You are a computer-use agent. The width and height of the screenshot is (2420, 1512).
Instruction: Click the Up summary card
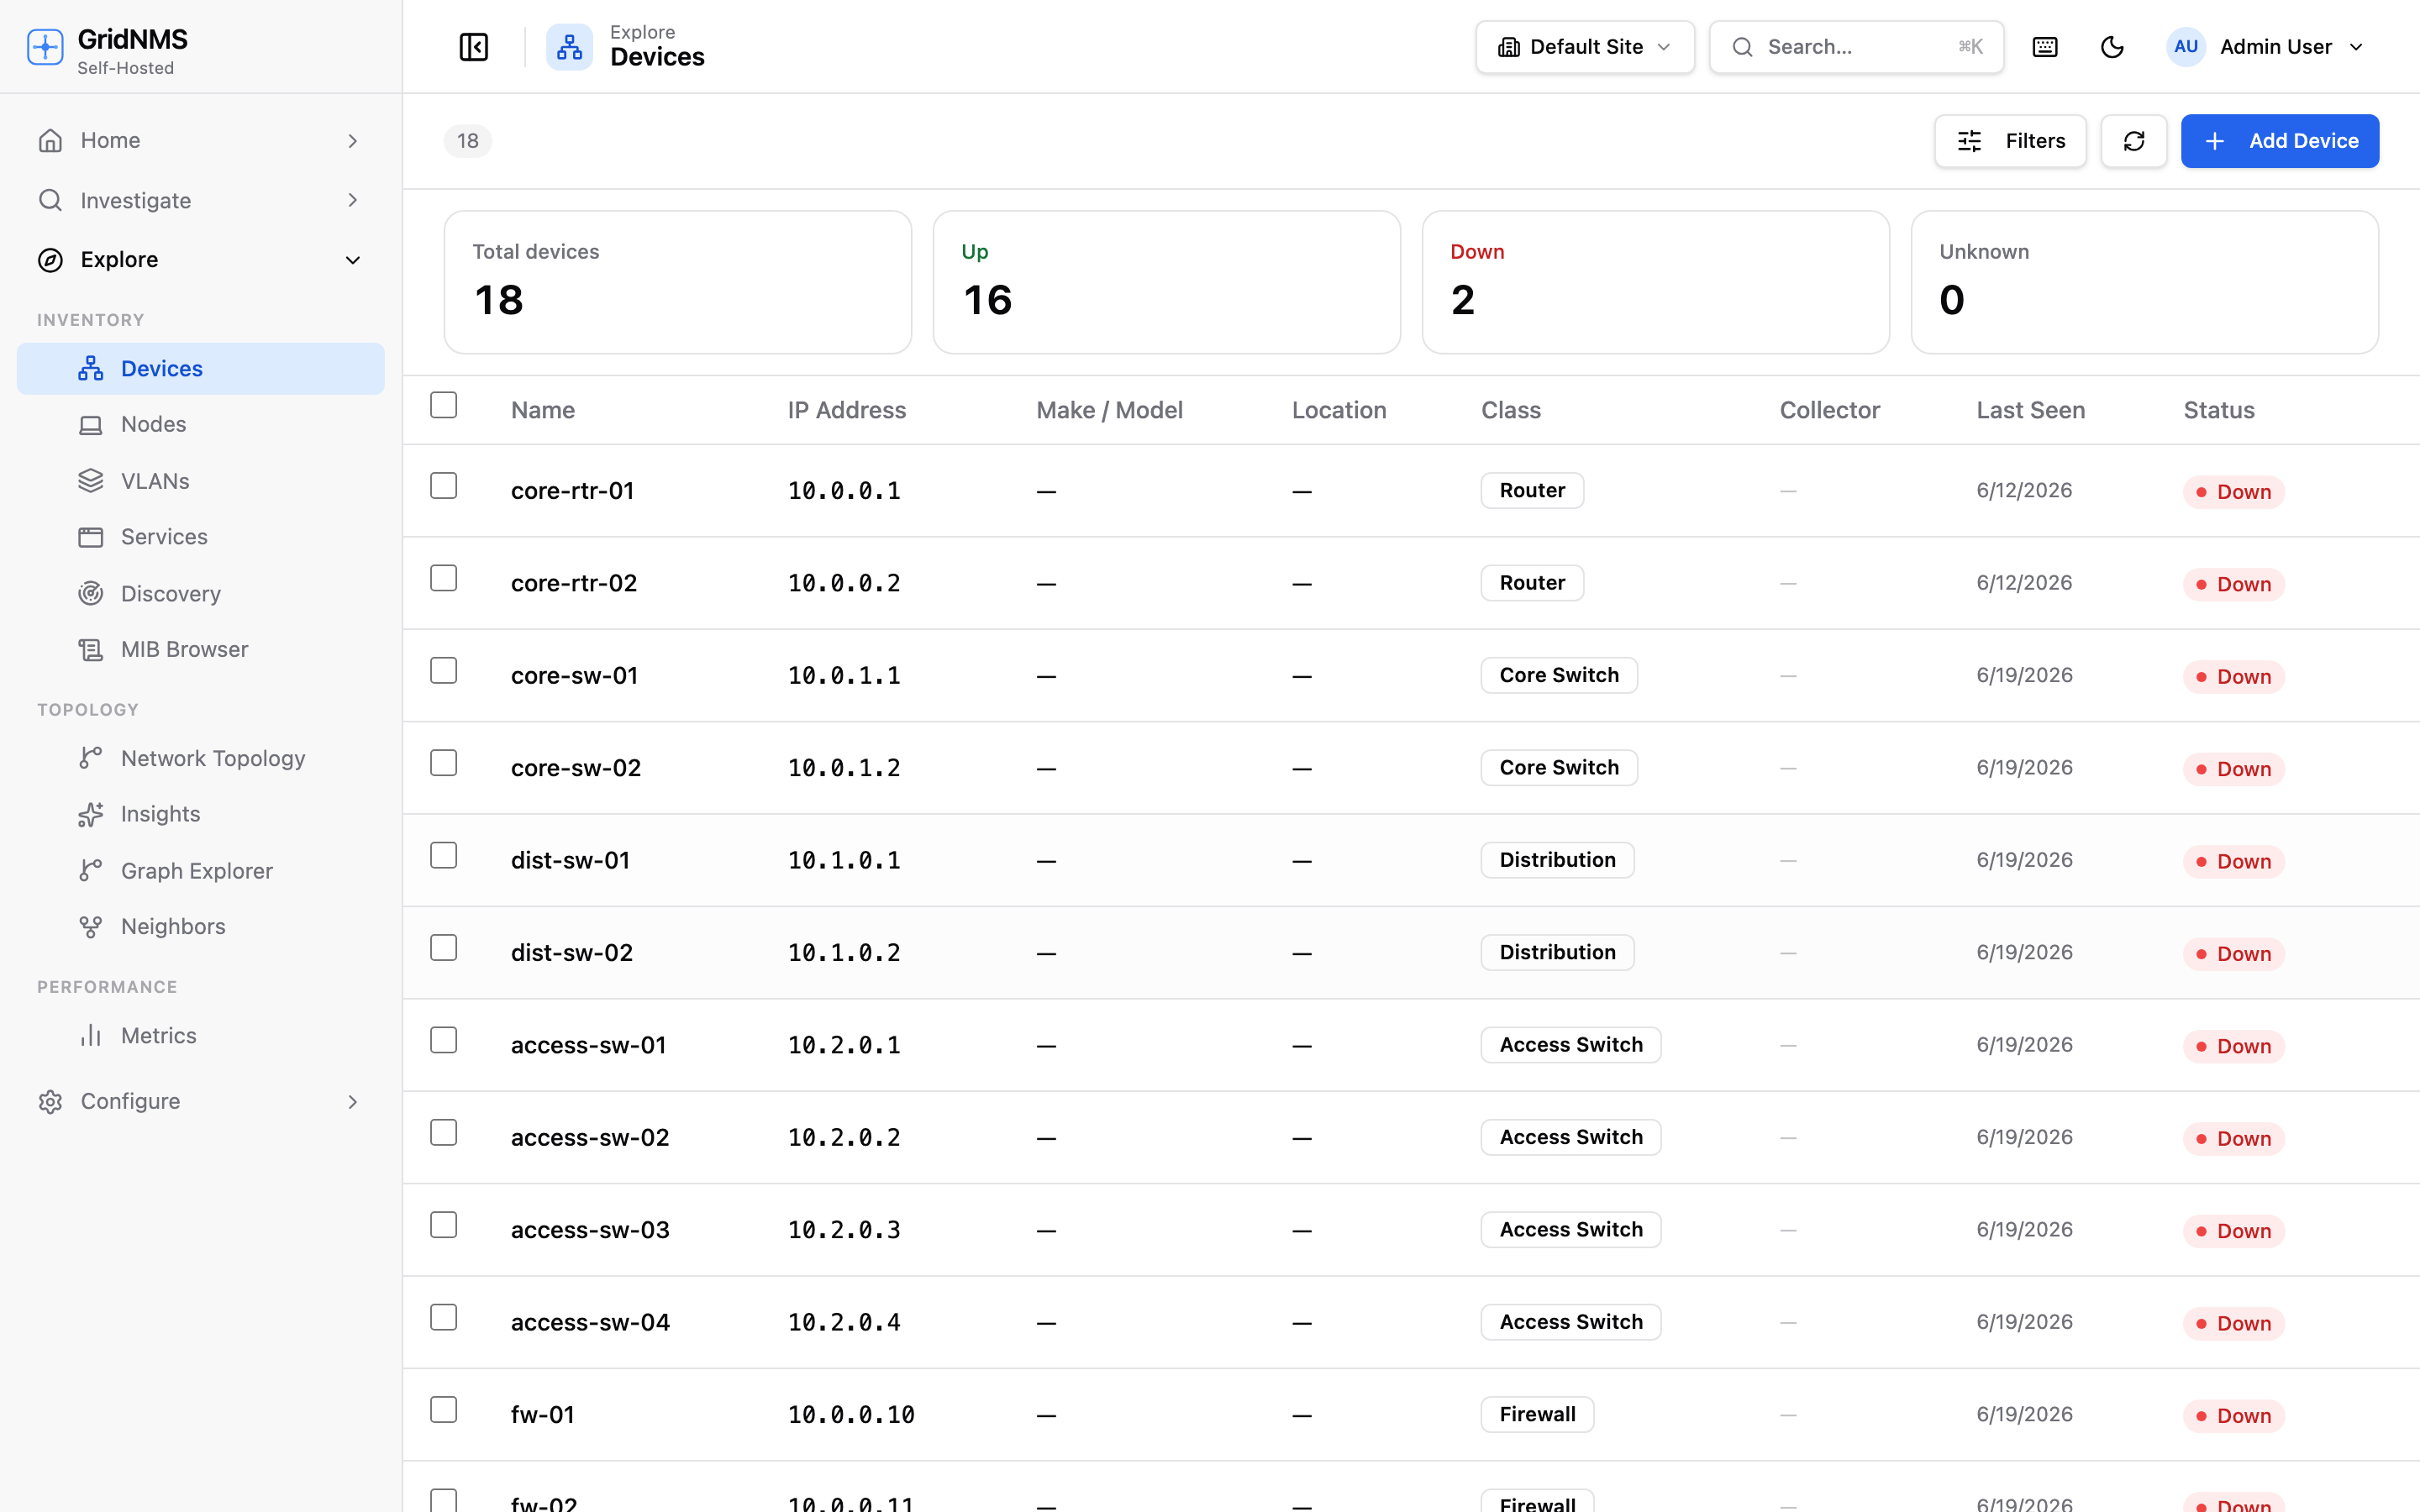[x=1166, y=282]
